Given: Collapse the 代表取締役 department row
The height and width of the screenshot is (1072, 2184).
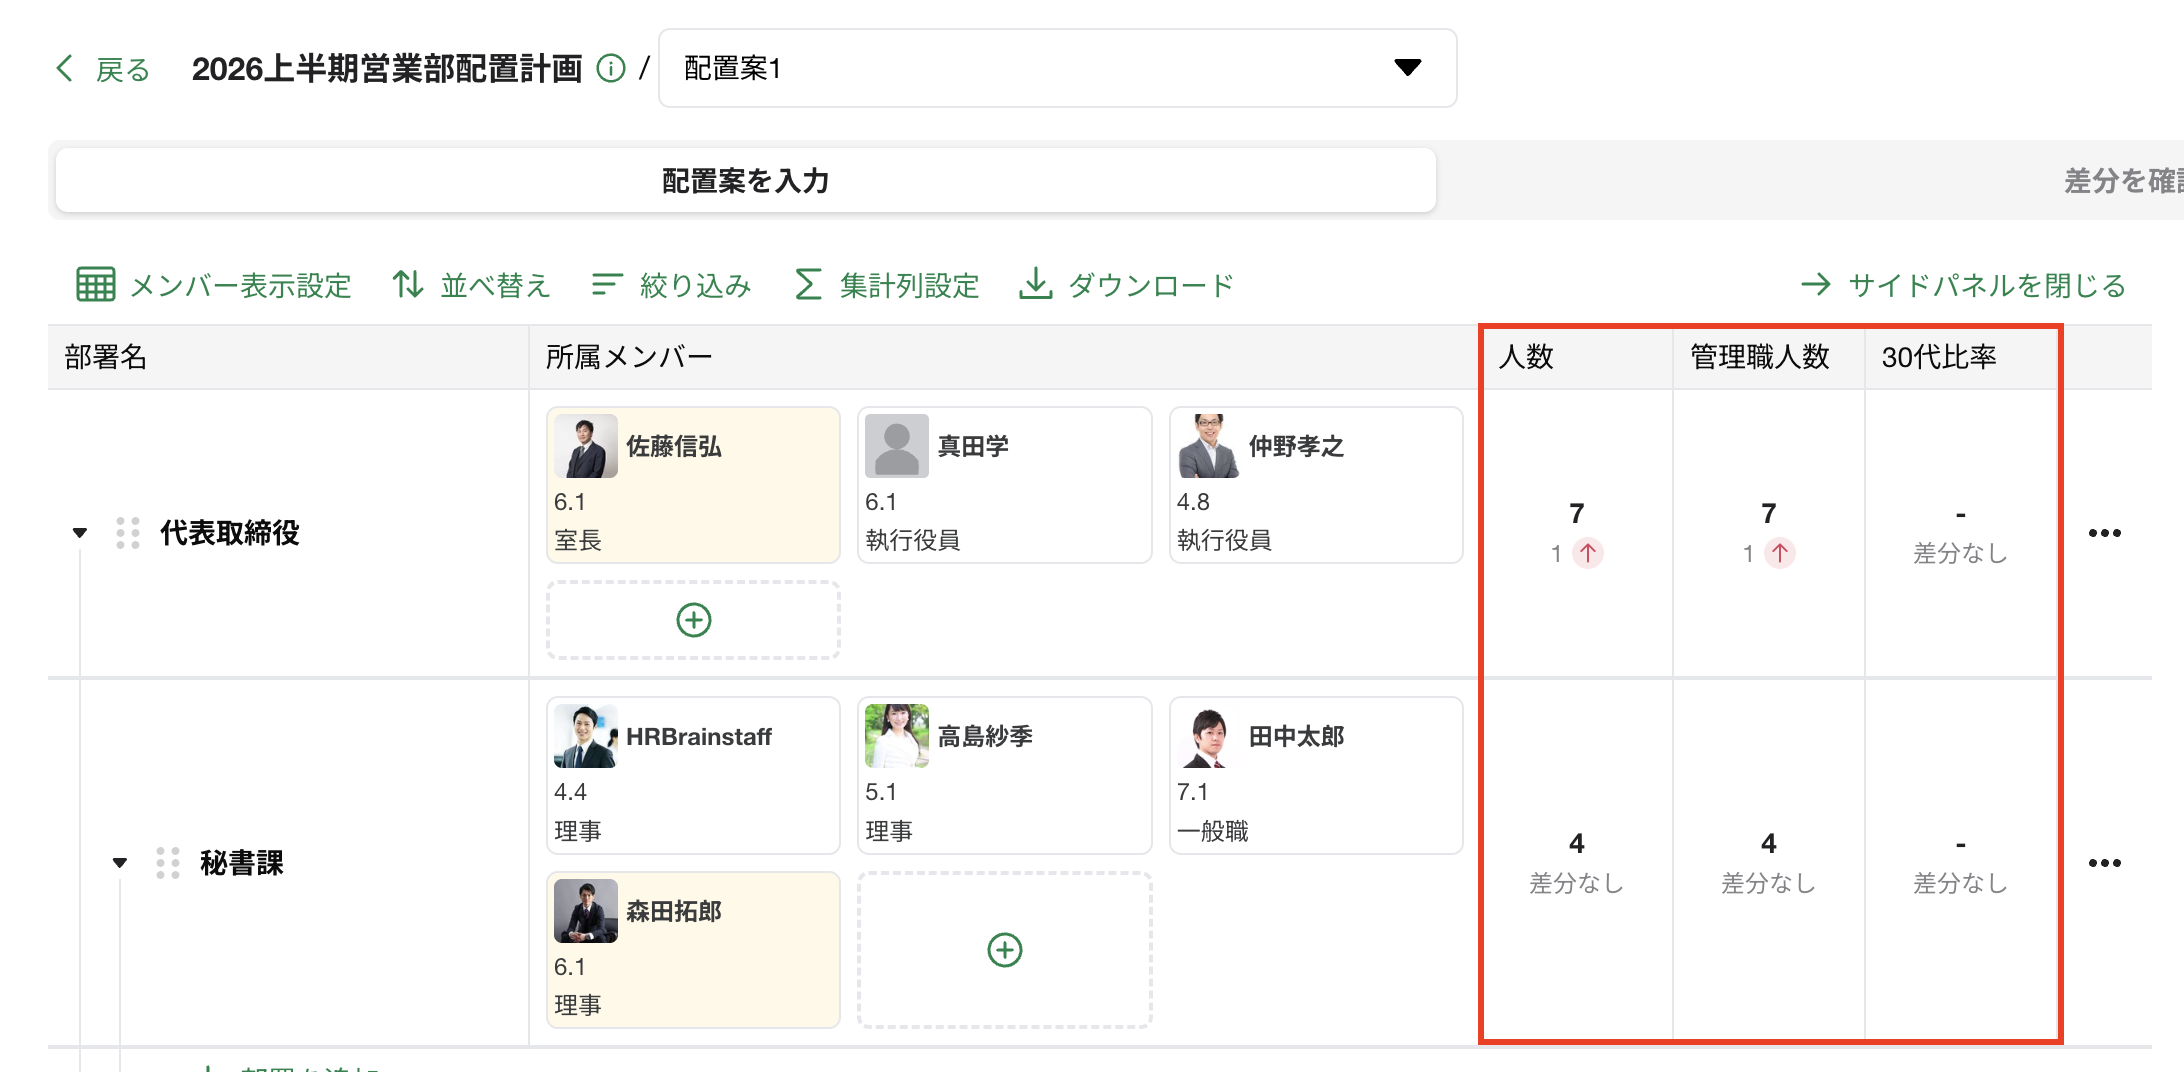Looking at the screenshot, I should (80, 533).
